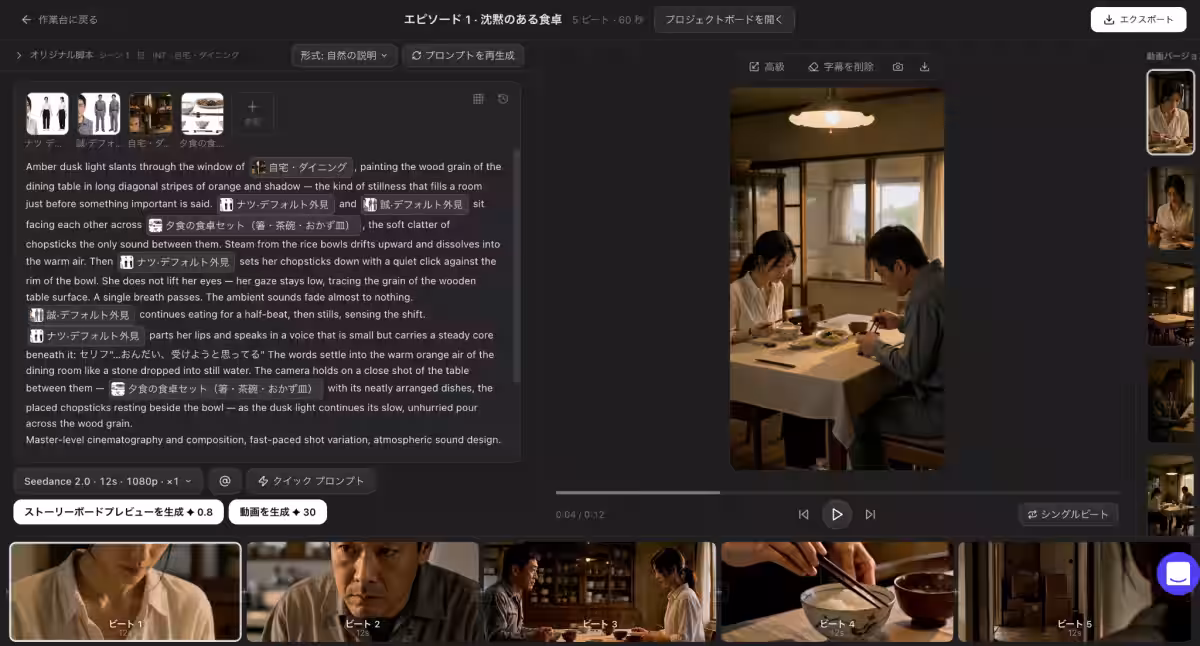1200x646 pixels.
Task: Open プロジェクトボードを開く
Action: pos(724,19)
